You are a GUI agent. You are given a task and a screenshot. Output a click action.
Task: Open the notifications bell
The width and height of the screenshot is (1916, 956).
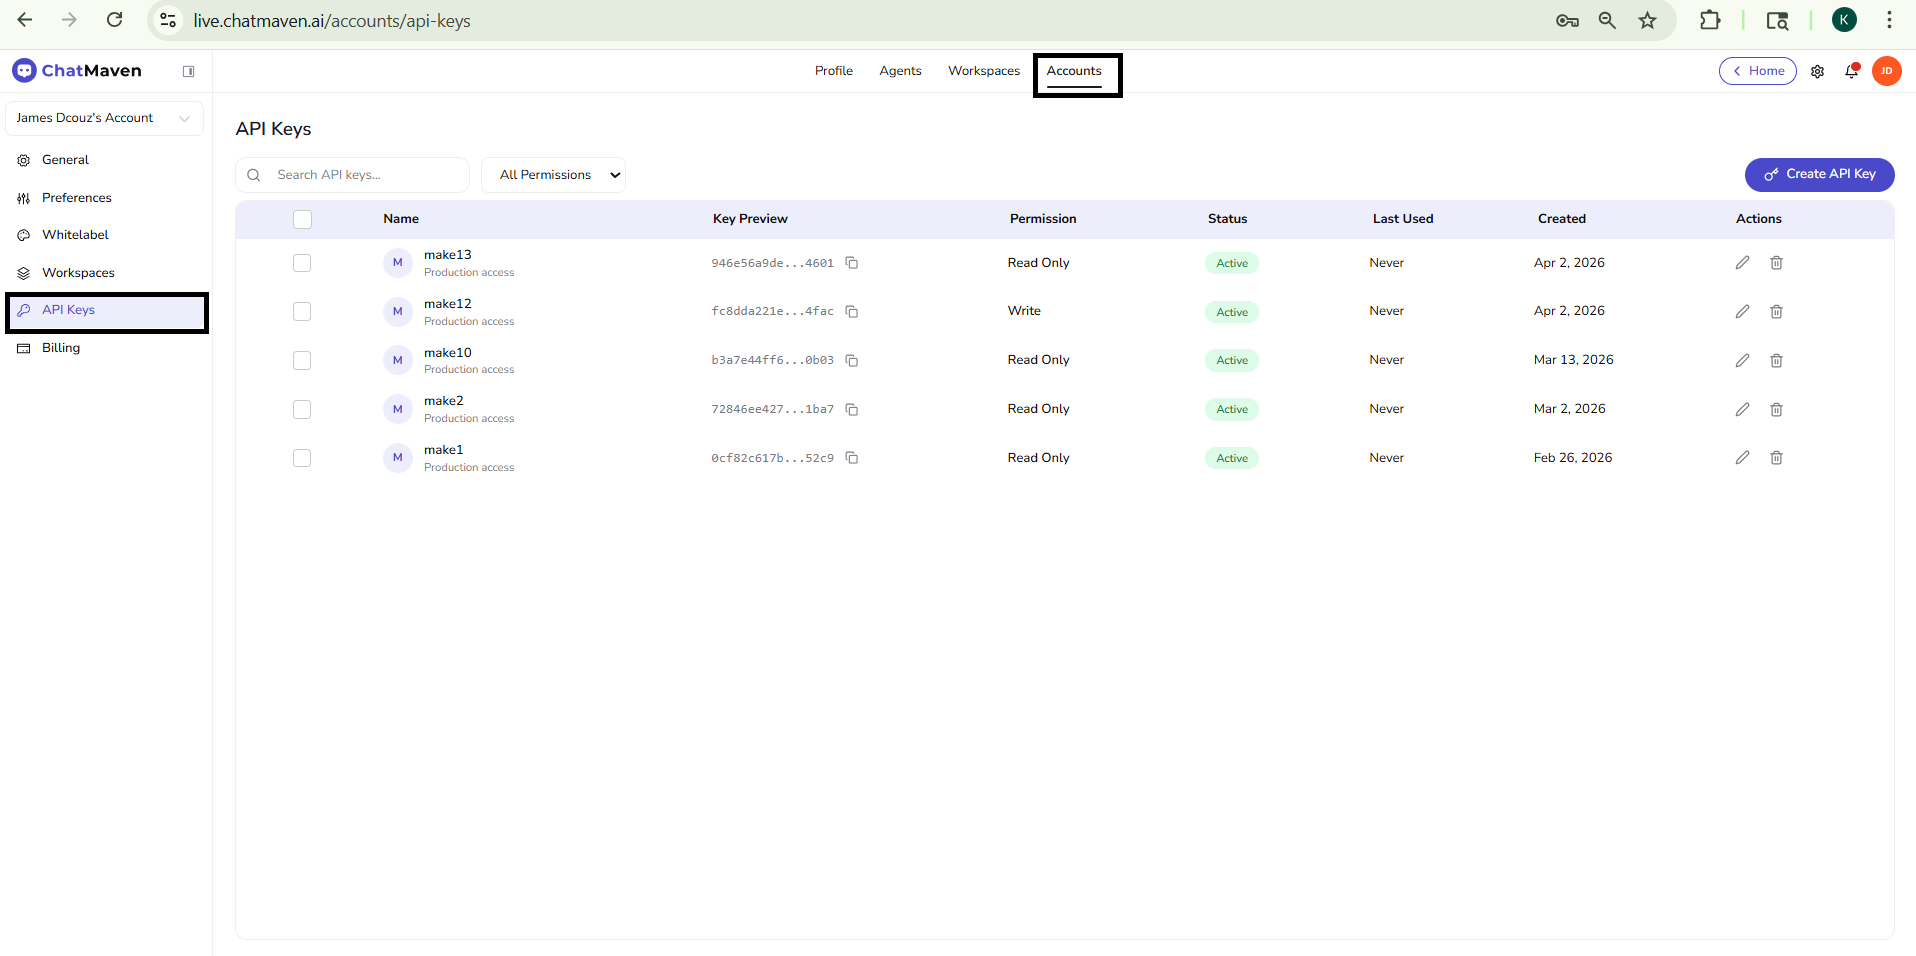click(1851, 71)
